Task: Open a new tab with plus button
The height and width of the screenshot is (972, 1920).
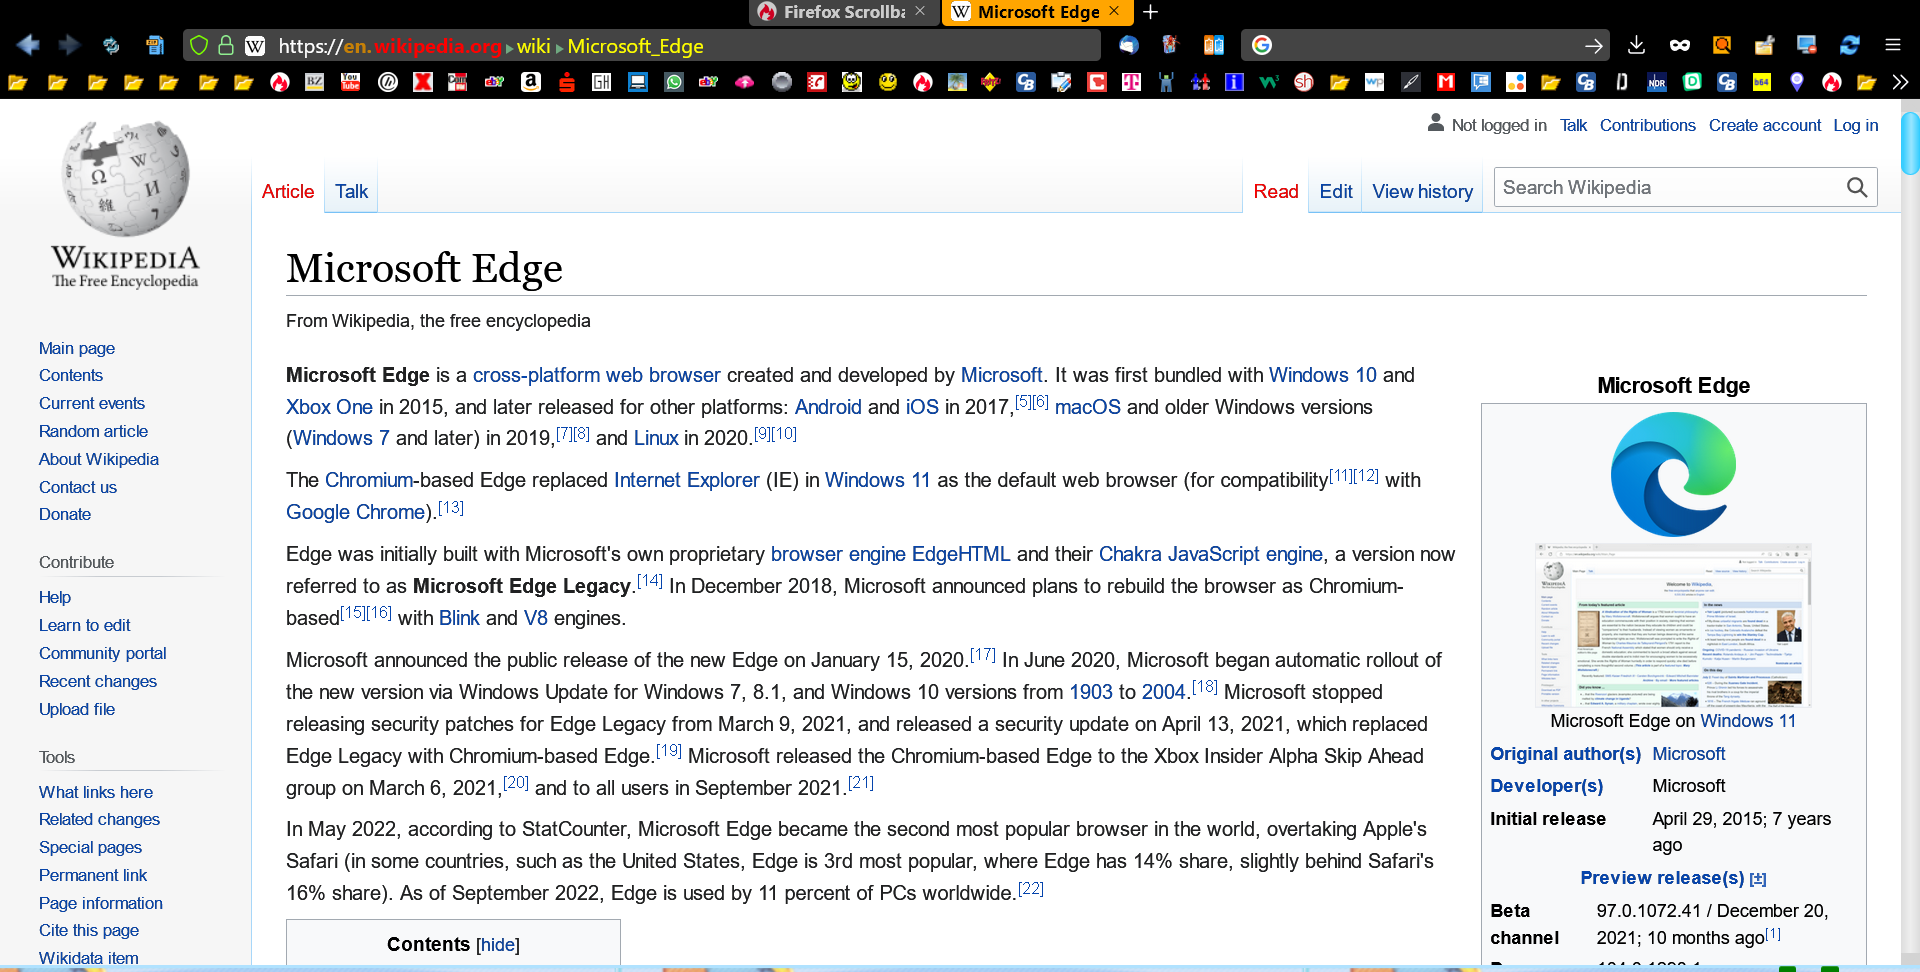Action: tap(1150, 12)
